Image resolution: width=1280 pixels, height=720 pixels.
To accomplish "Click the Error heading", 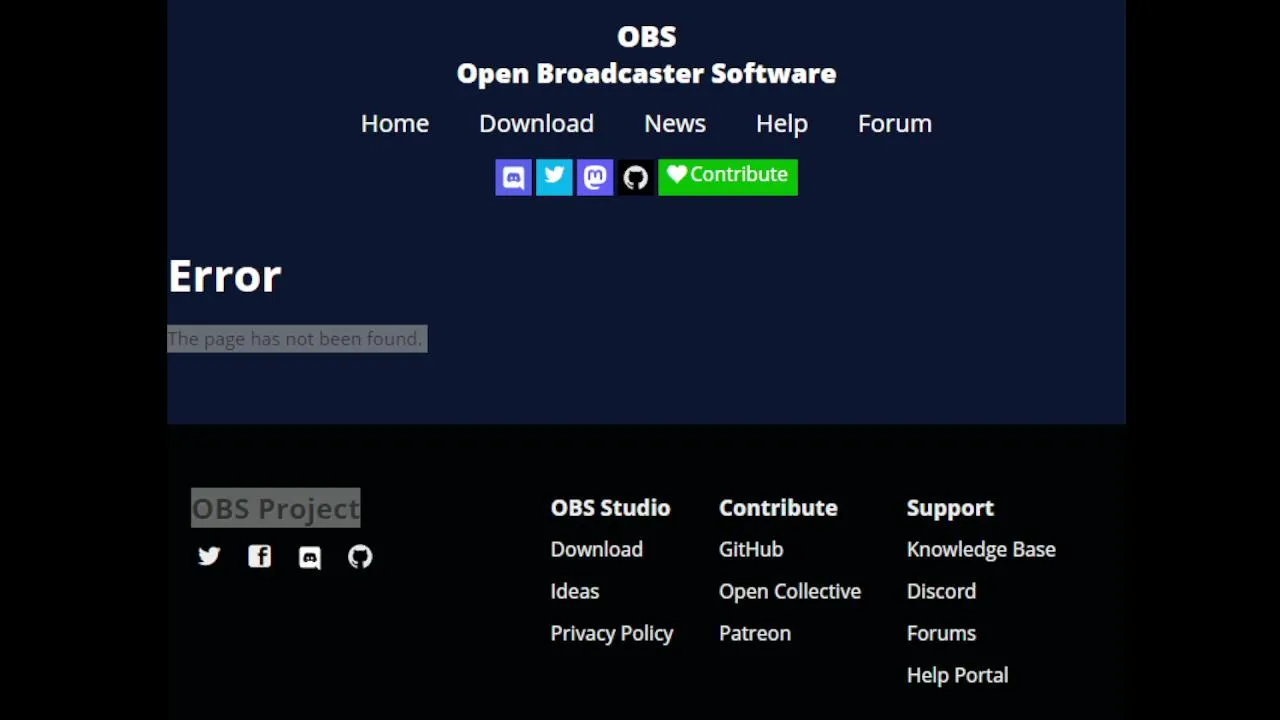I will tap(225, 276).
